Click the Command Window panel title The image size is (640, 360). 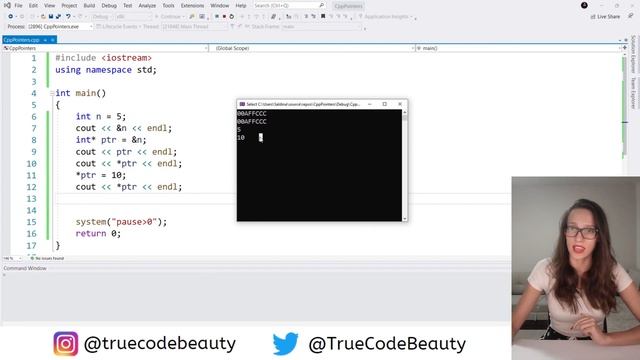tap(25, 268)
